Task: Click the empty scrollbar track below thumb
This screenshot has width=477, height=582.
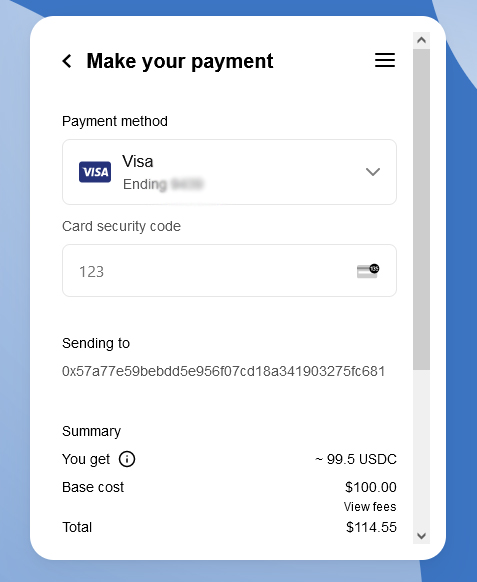Action: point(421,448)
